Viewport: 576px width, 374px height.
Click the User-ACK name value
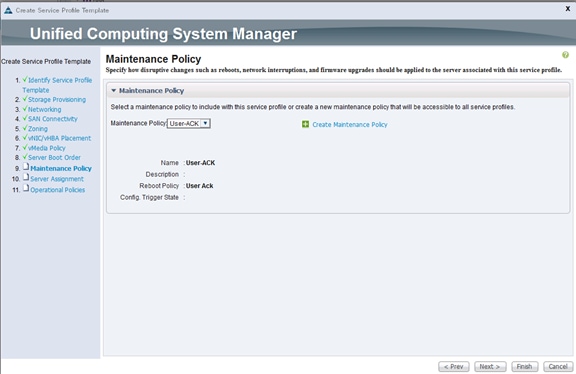click(x=201, y=163)
